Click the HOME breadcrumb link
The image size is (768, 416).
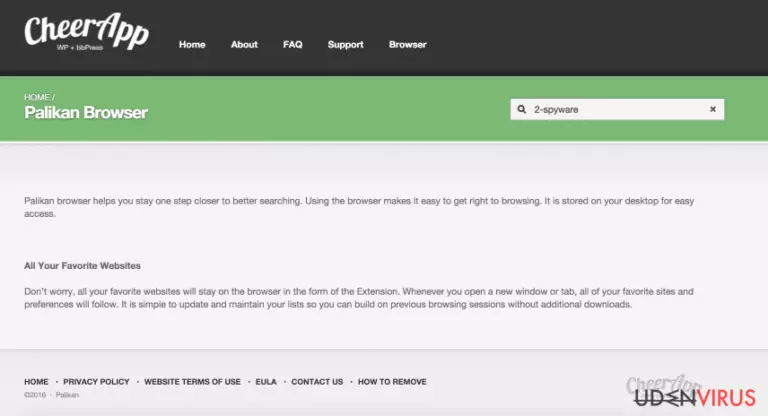(x=37, y=97)
